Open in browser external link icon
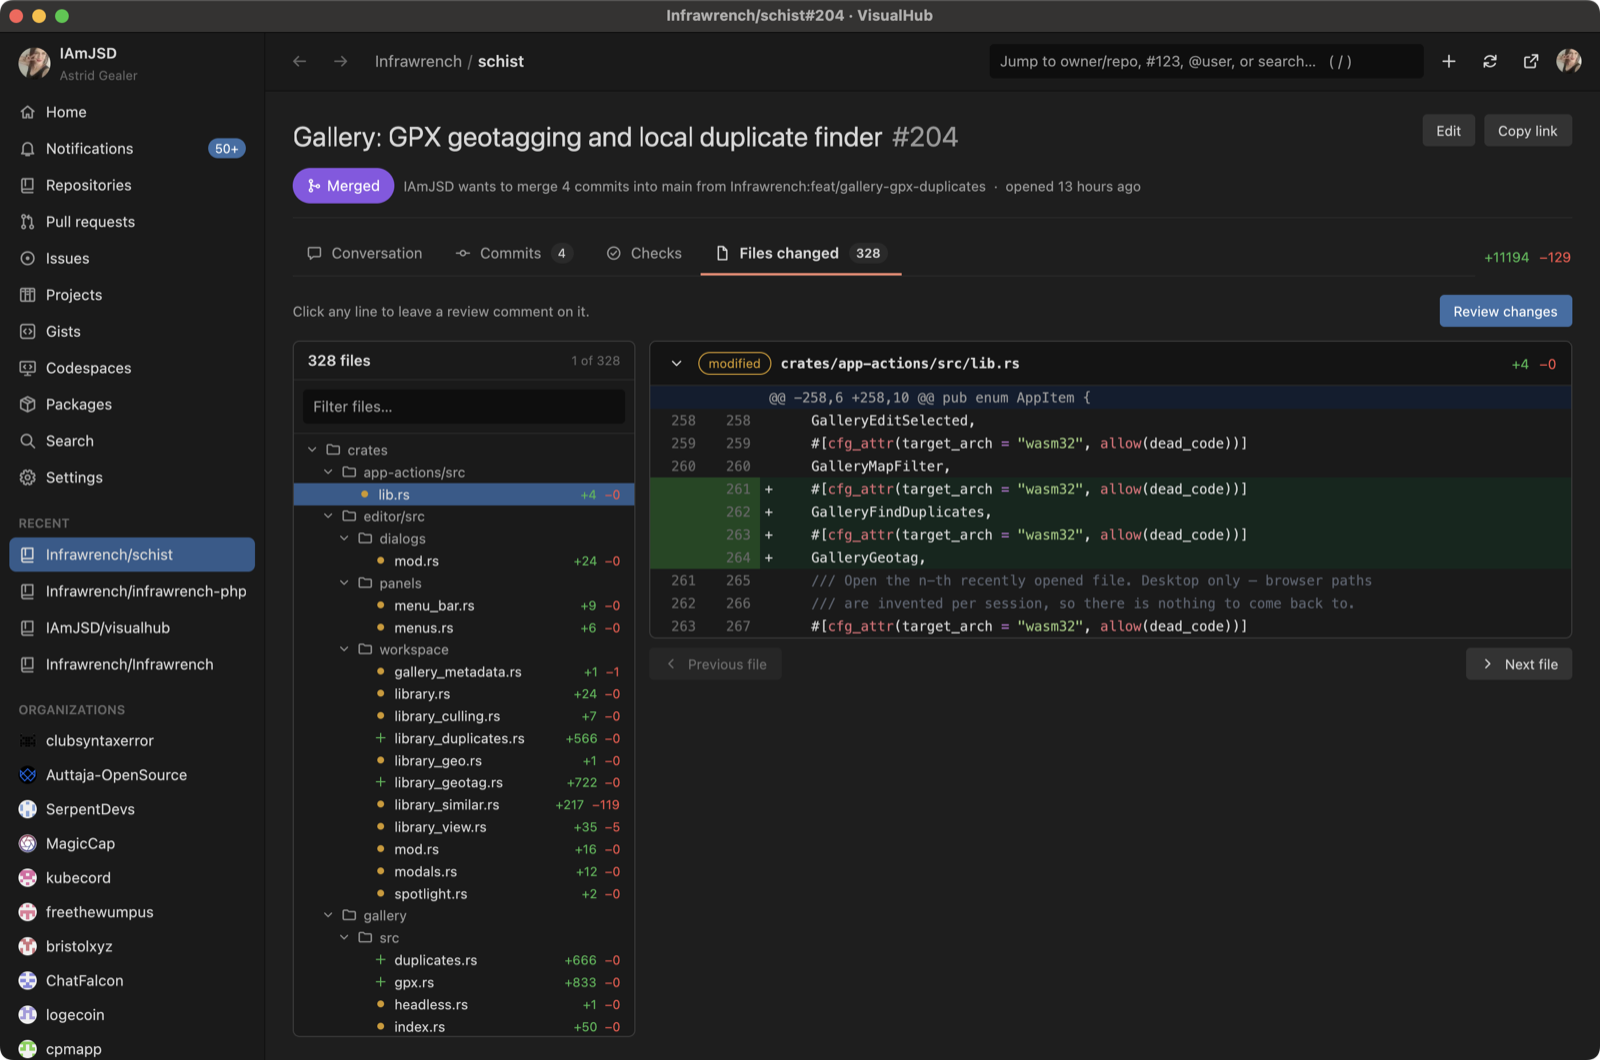This screenshot has width=1600, height=1060. tap(1530, 61)
